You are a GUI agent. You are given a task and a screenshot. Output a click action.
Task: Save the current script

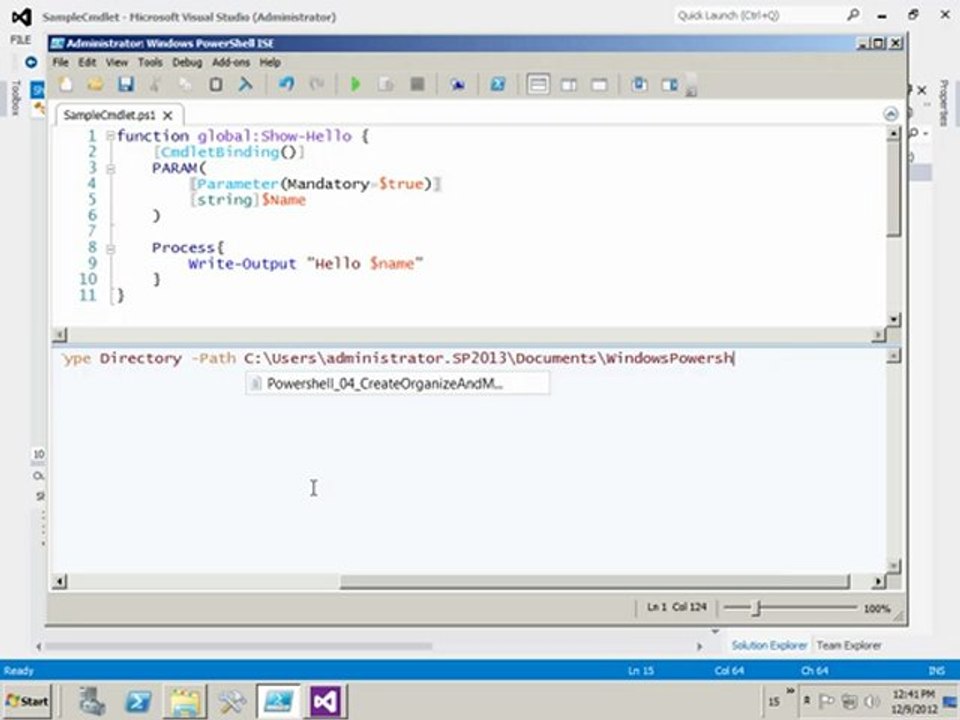pyautogui.click(x=126, y=84)
